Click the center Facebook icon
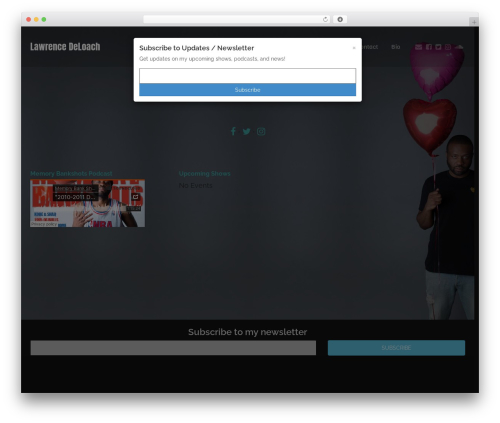 (233, 131)
